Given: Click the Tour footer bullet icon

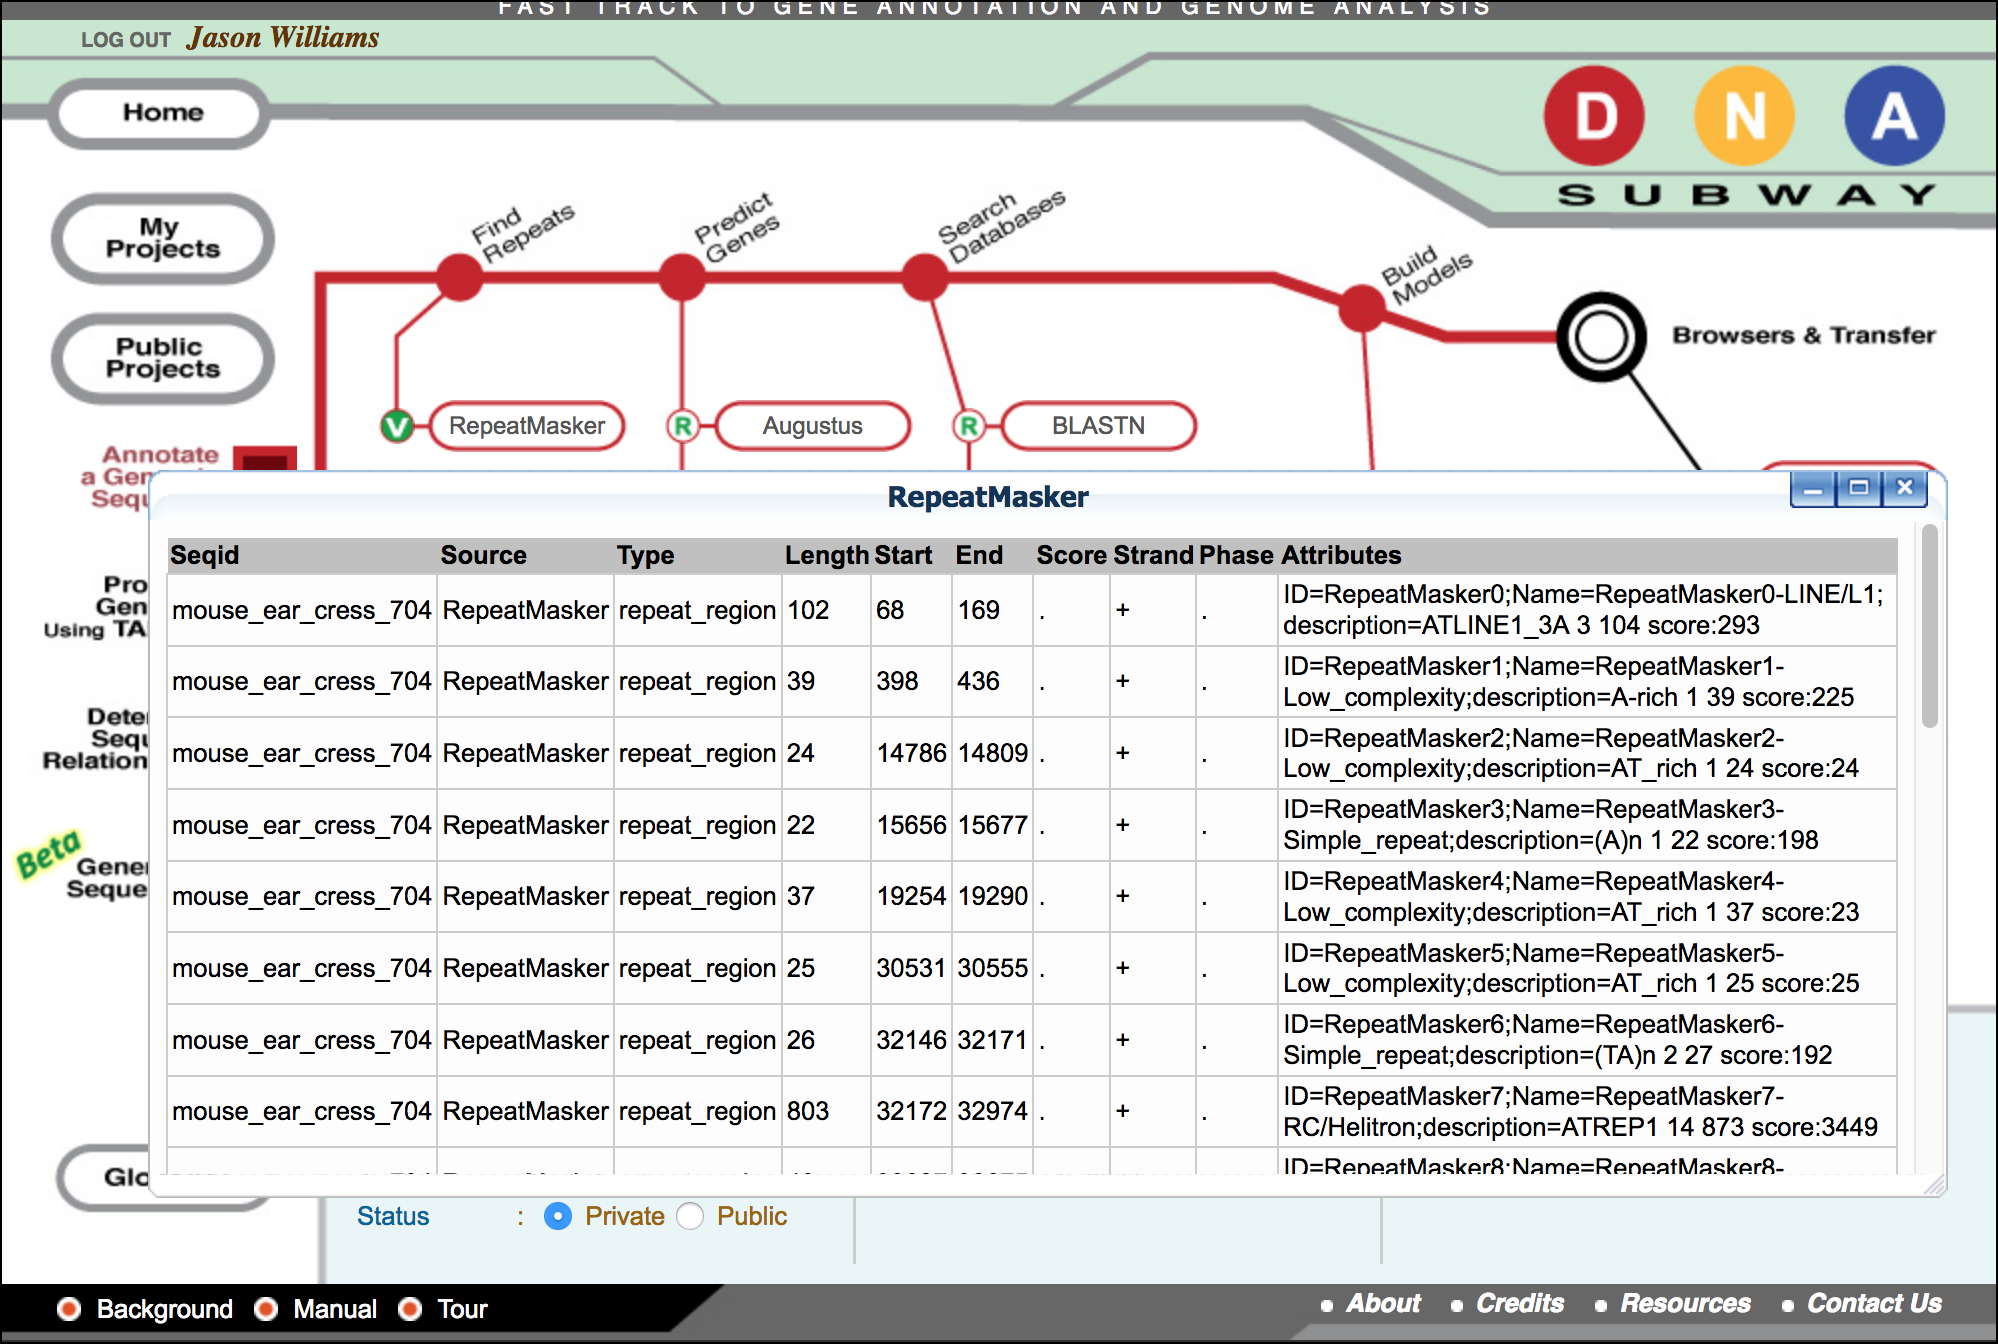Looking at the screenshot, I should [x=410, y=1309].
